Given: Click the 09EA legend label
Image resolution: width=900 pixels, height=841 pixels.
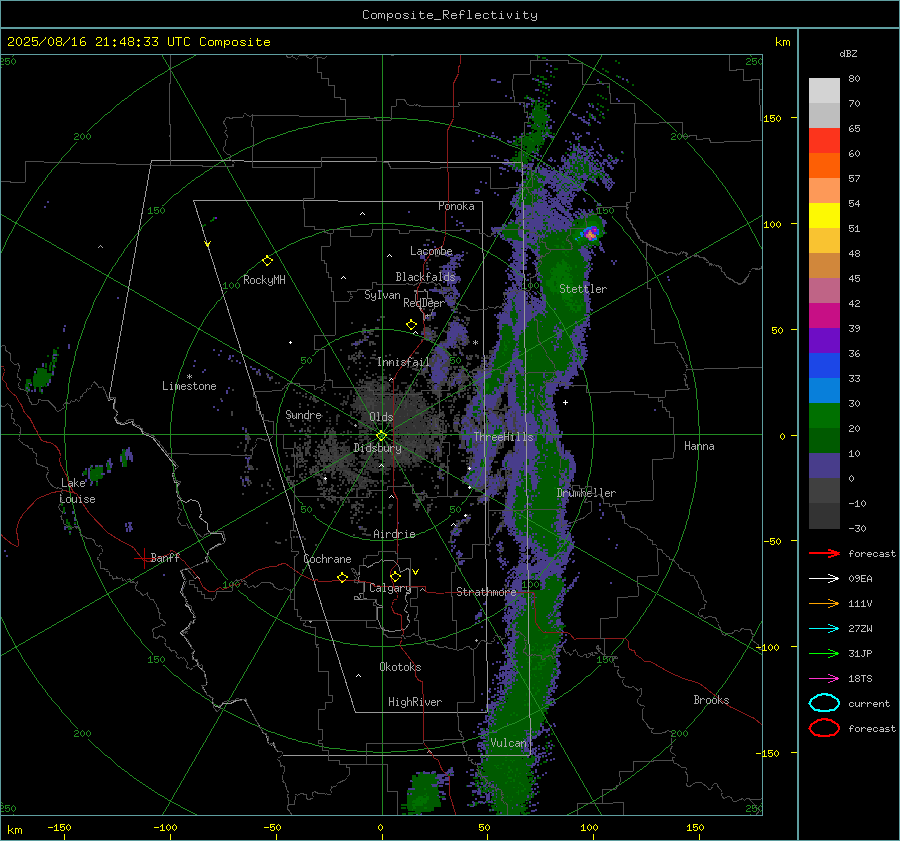Looking at the screenshot, I should (x=860, y=579).
